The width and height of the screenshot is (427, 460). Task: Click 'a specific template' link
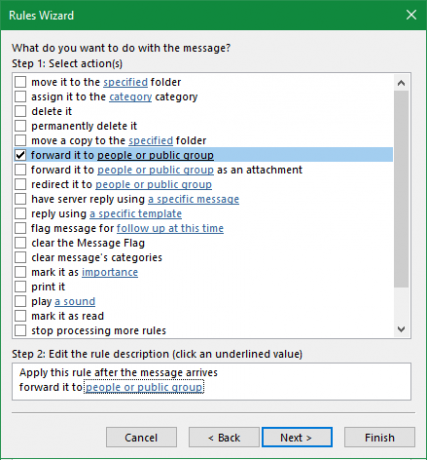click(x=136, y=214)
